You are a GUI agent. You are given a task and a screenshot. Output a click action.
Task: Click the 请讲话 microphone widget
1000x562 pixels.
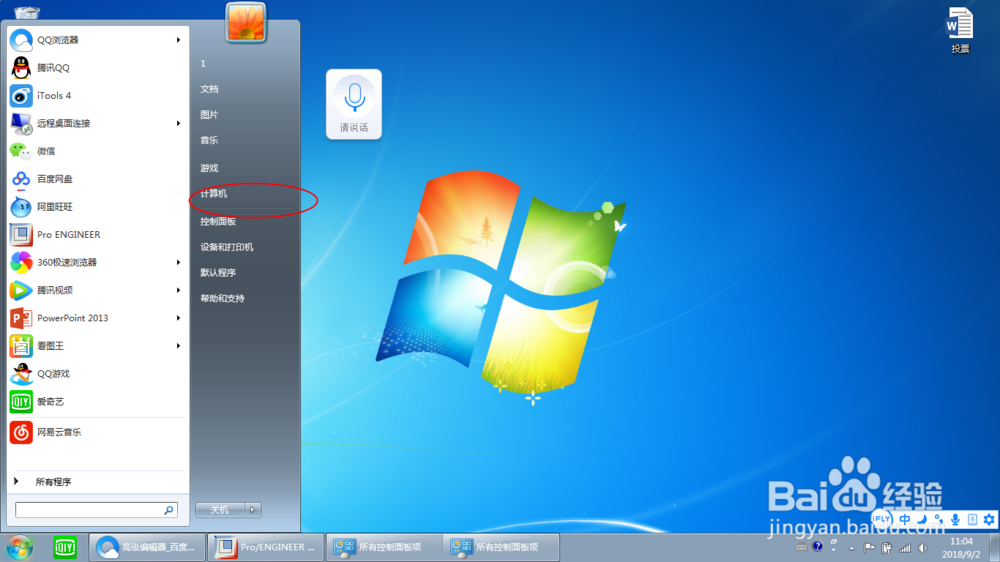[x=354, y=104]
